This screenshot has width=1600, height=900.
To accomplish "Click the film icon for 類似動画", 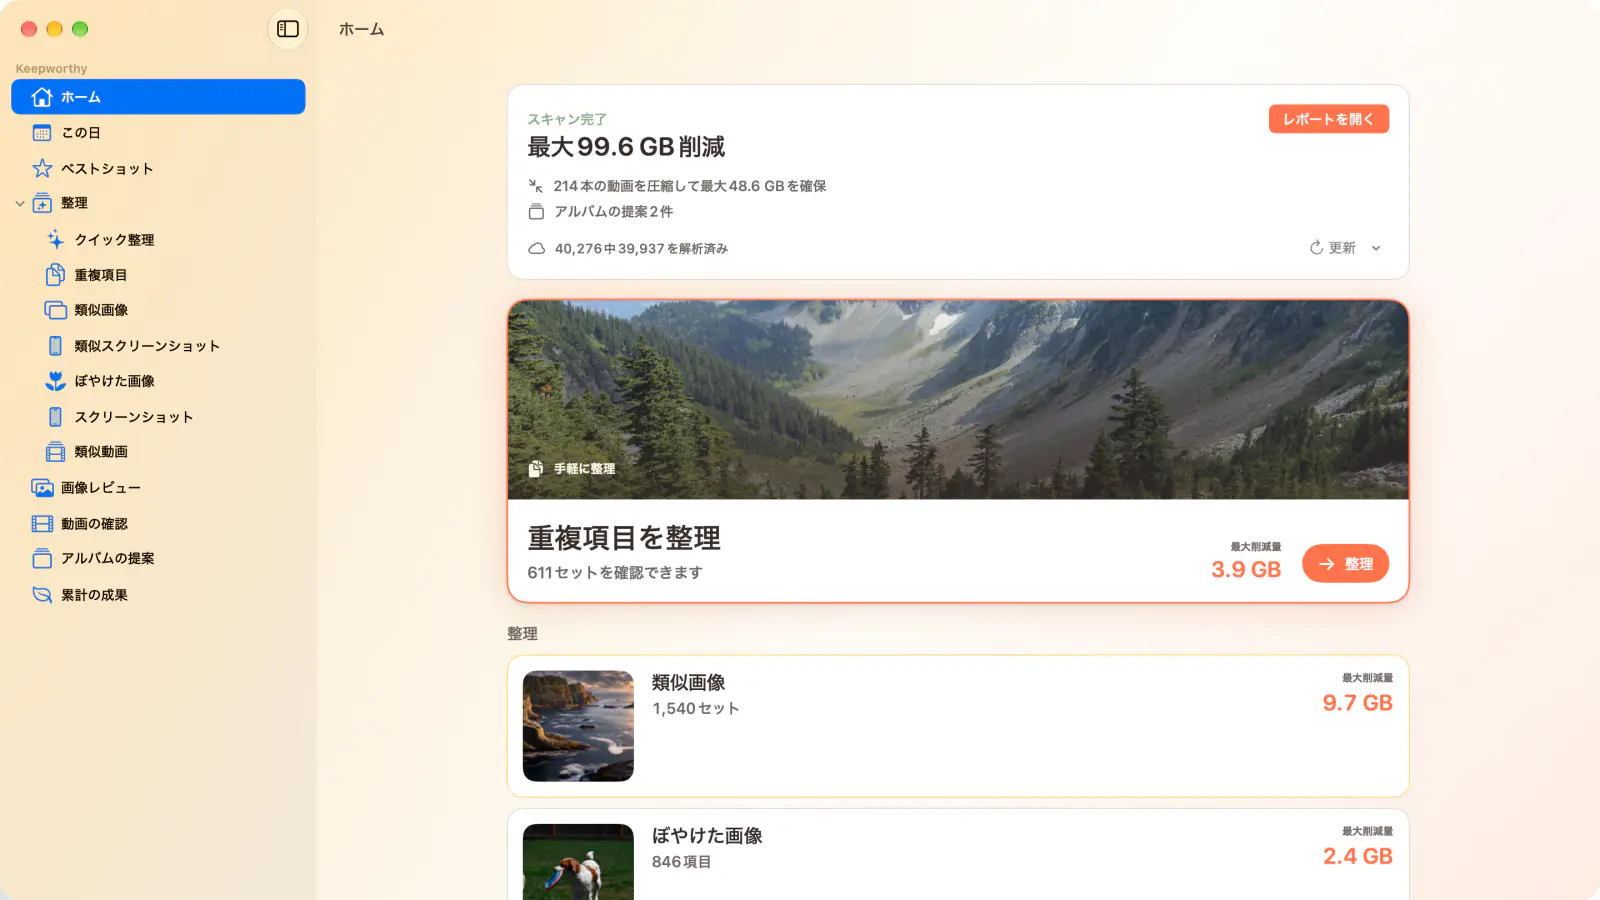I will tap(56, 452).
